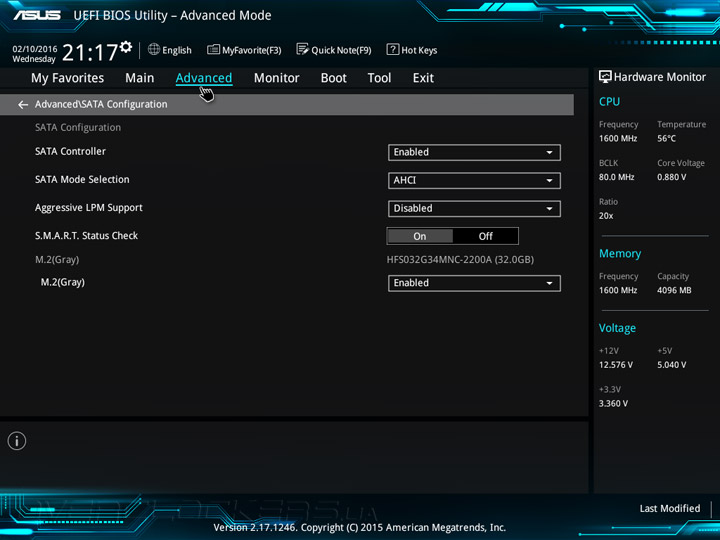Screen dimensions: 720x540
Task: Go to the Main tab
Action: tap(140, 78)
